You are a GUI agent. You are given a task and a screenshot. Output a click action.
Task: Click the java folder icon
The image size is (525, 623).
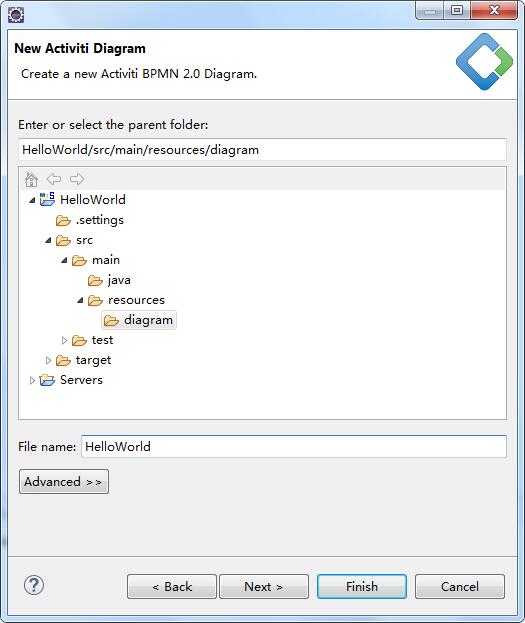(x=95, y=281)
